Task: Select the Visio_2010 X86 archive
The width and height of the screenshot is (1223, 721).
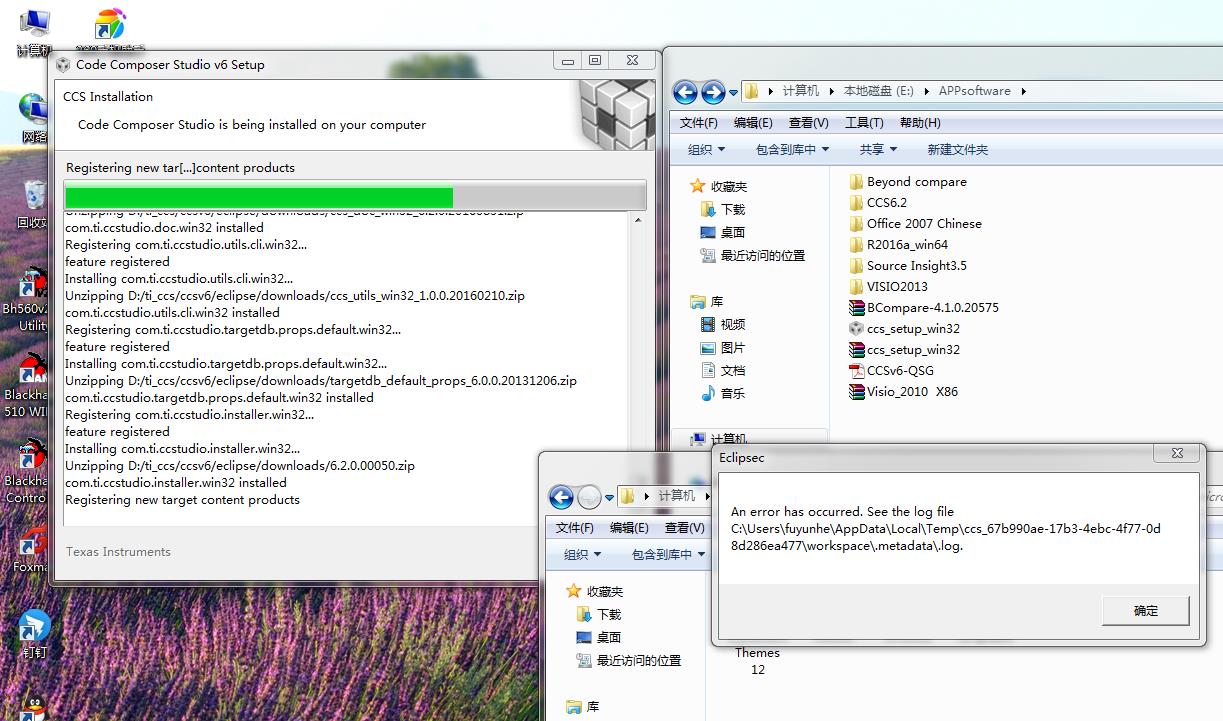Action: [903, 392]
